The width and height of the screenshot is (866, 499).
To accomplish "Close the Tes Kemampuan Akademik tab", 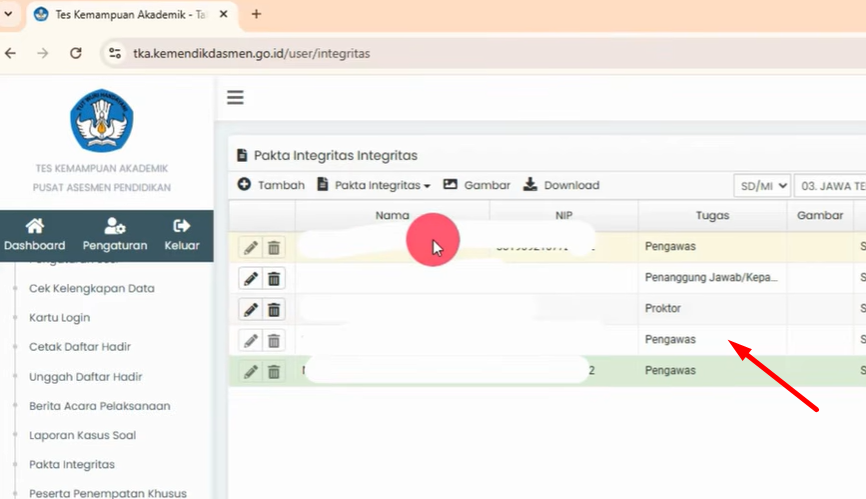I will pos(224,14).
